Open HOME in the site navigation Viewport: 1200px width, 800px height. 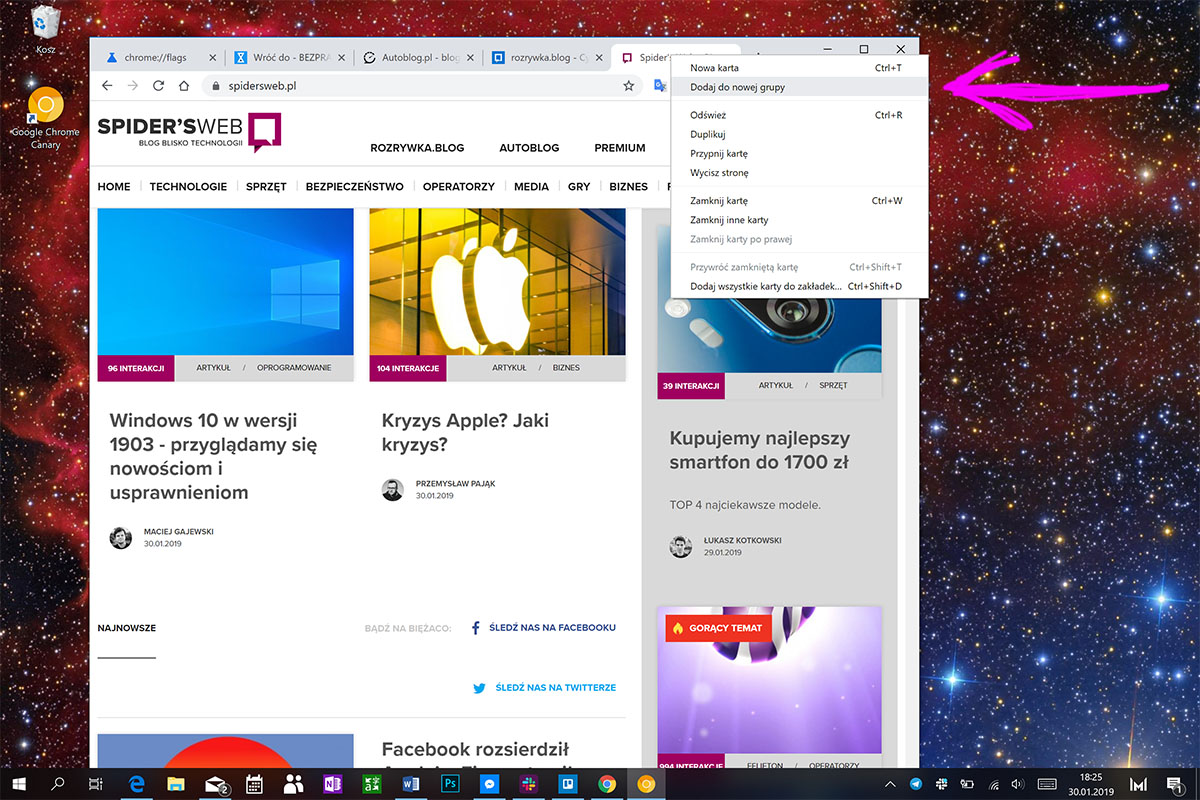(x=114, y=186)
